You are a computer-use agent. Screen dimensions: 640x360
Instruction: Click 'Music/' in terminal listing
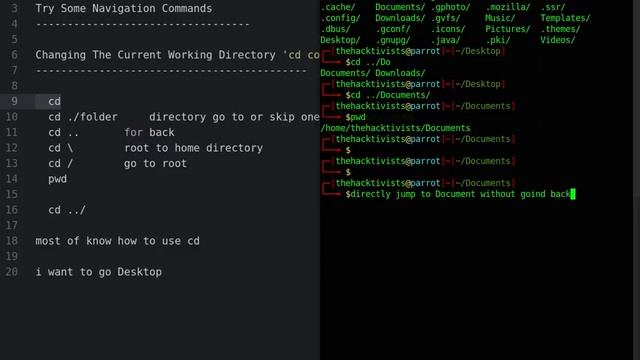pos(500,18)
